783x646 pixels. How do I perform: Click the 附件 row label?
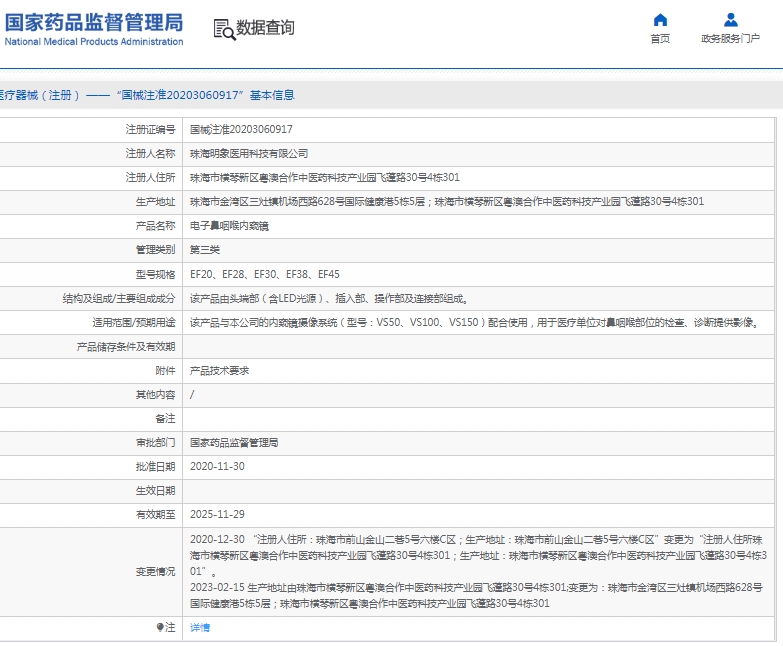(165, 370)
